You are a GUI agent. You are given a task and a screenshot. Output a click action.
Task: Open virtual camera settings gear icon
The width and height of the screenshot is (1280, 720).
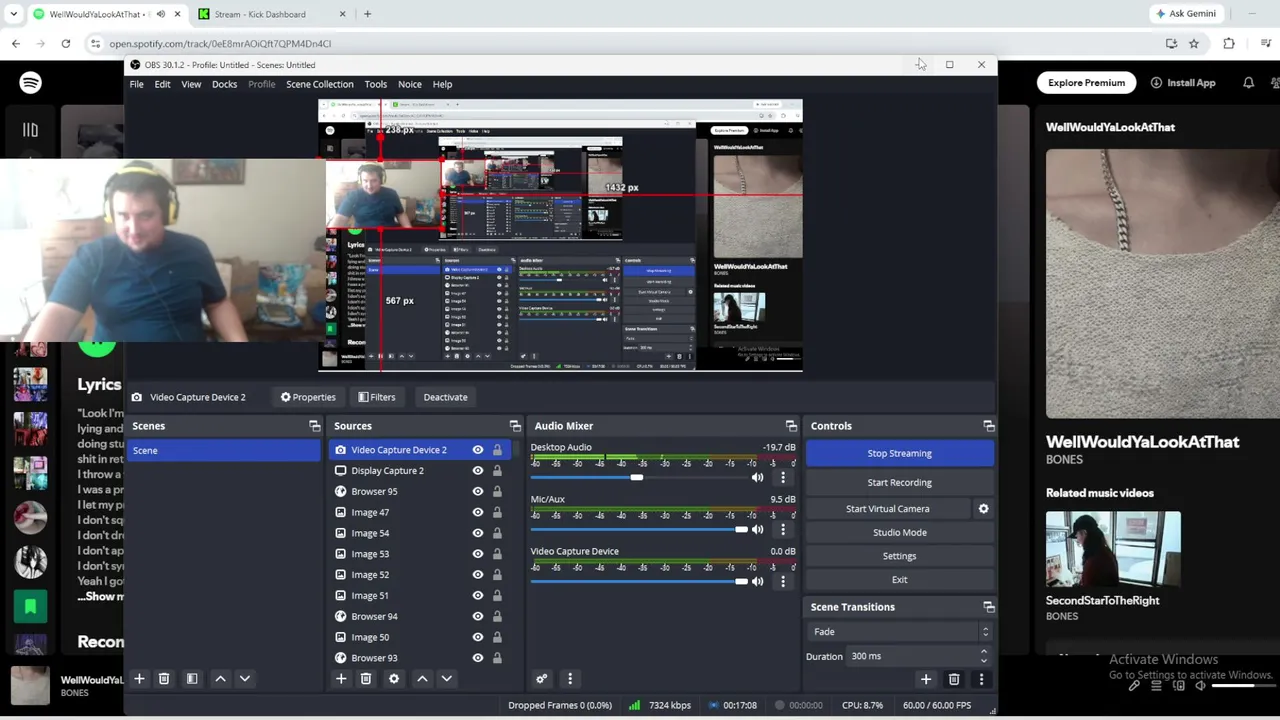tap(983, 509)
